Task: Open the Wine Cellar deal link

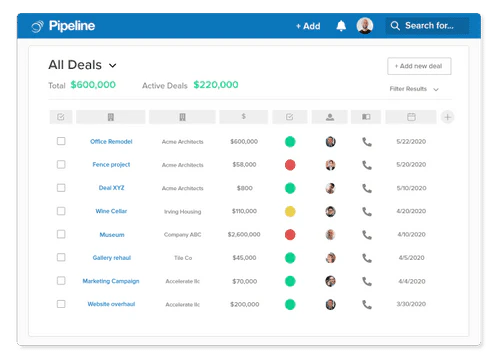Action: (111, 211)
